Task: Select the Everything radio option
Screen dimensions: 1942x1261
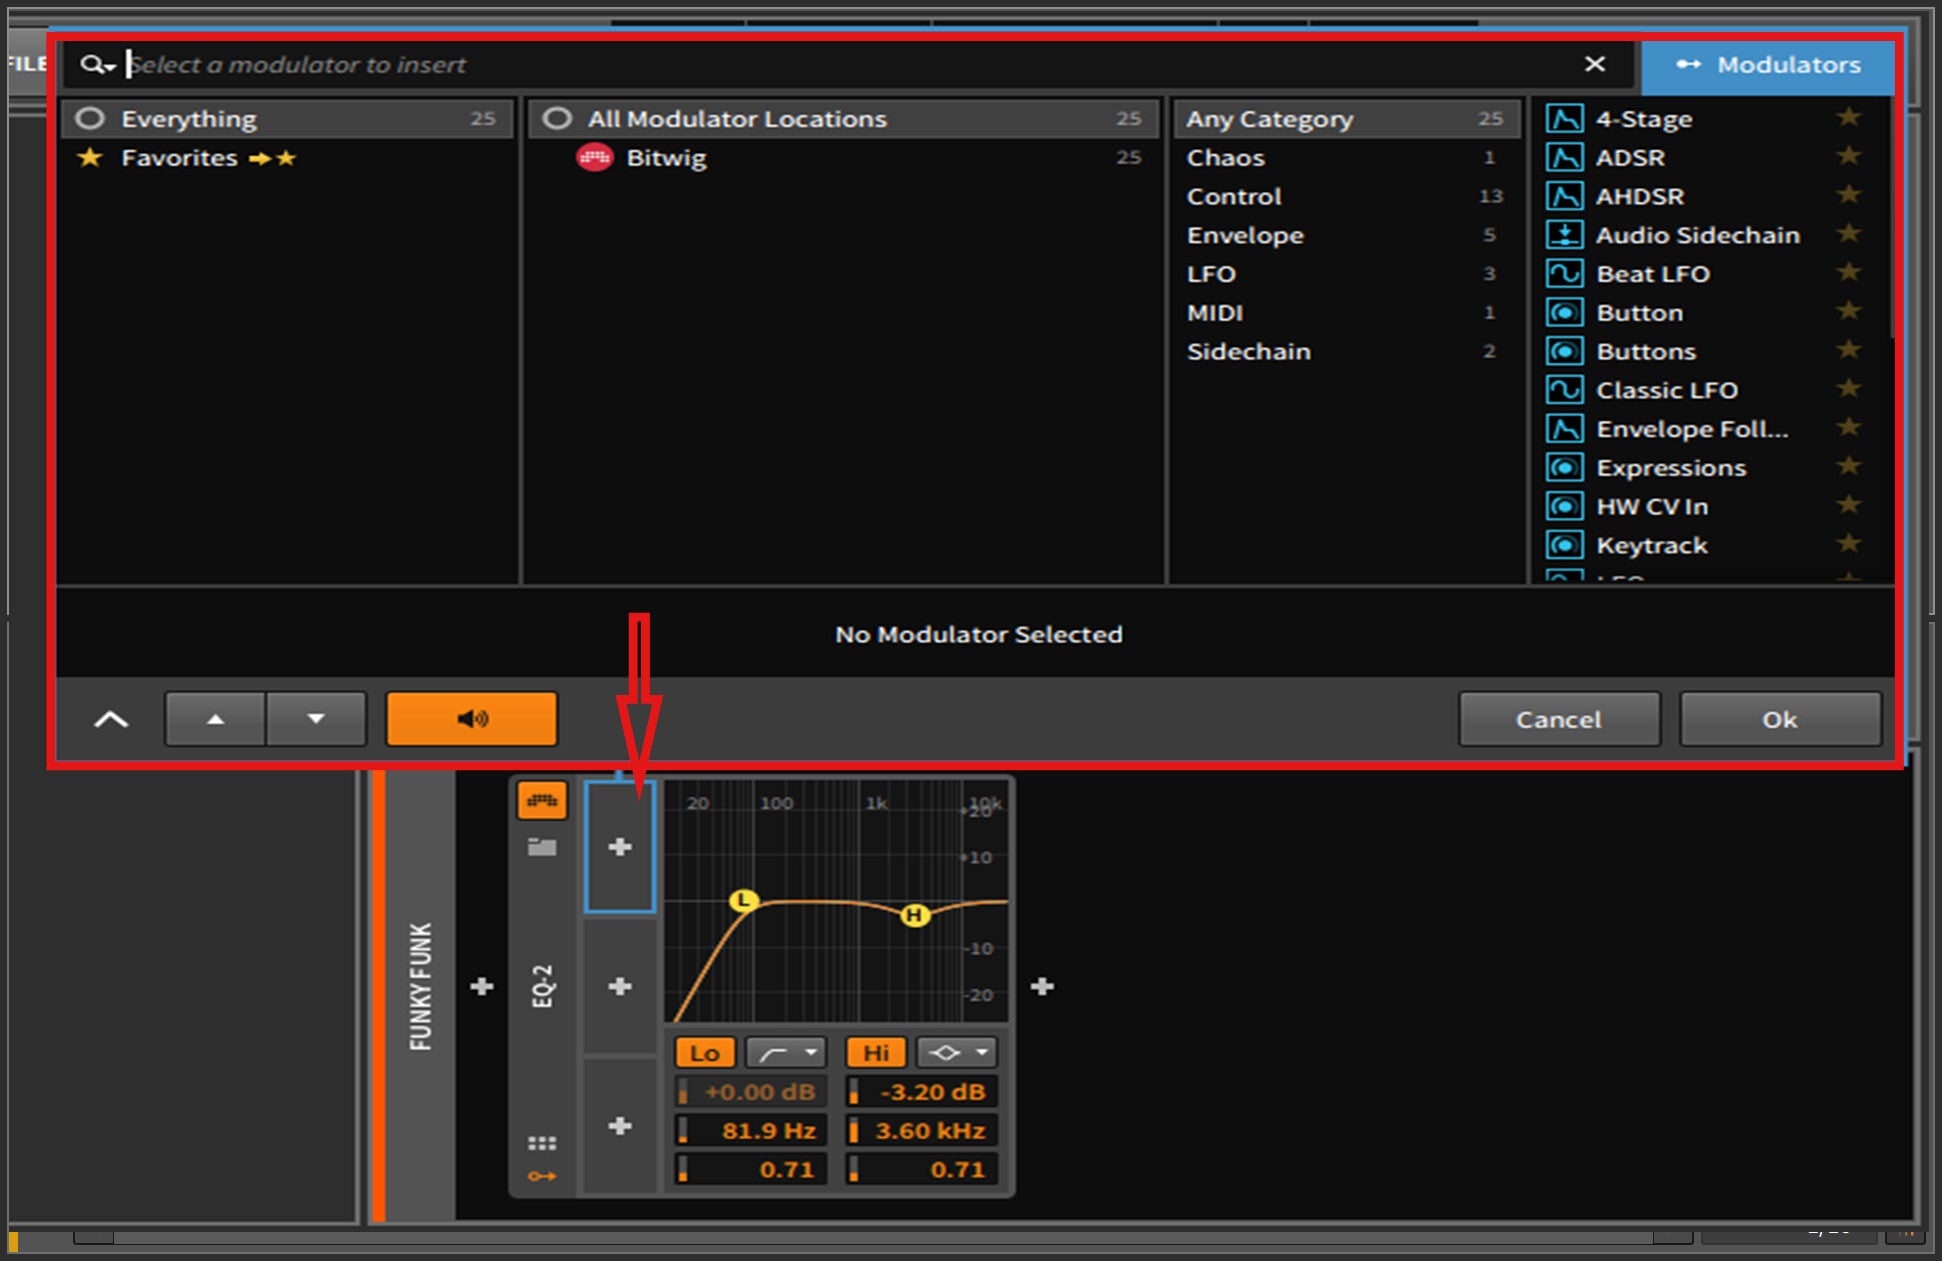Action: 91,119
